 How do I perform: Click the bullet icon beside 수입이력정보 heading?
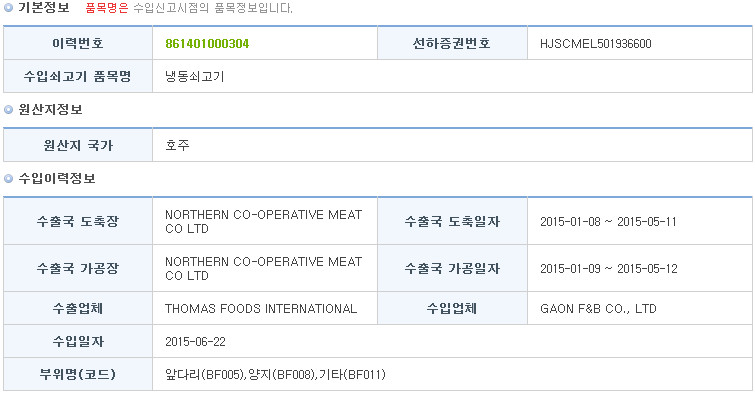click(8, 179)
